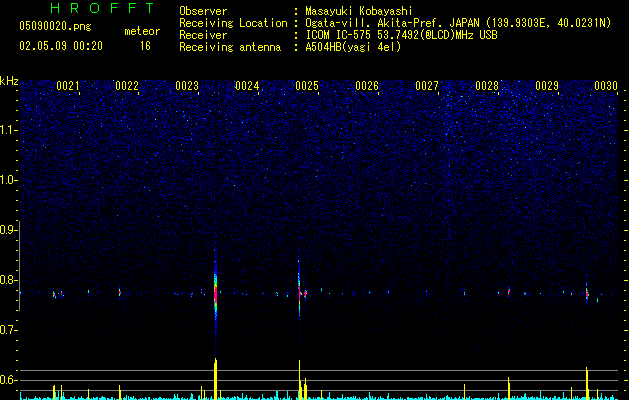Click the kHz axis unit label

click(9, 81)
